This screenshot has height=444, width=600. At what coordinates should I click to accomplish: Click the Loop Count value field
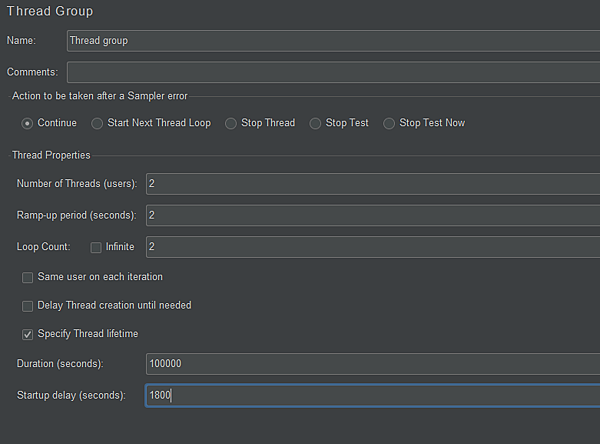[373, 247]
